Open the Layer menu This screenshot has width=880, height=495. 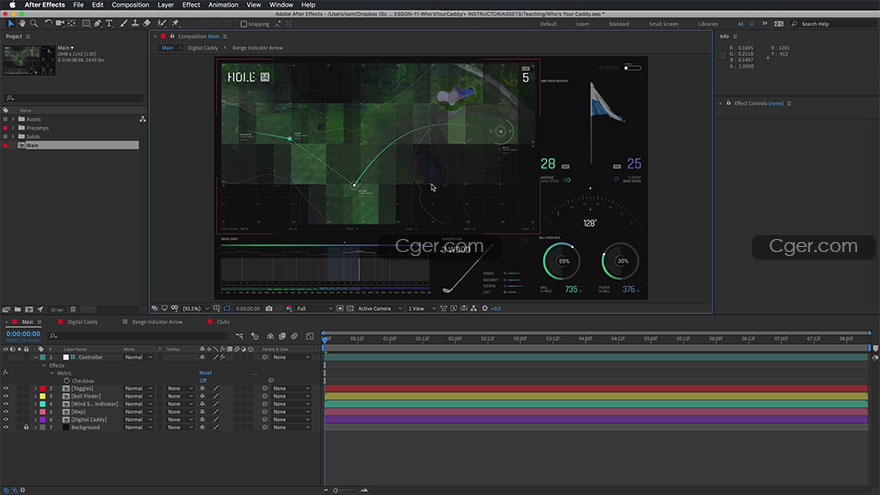(x=165, y=4)
